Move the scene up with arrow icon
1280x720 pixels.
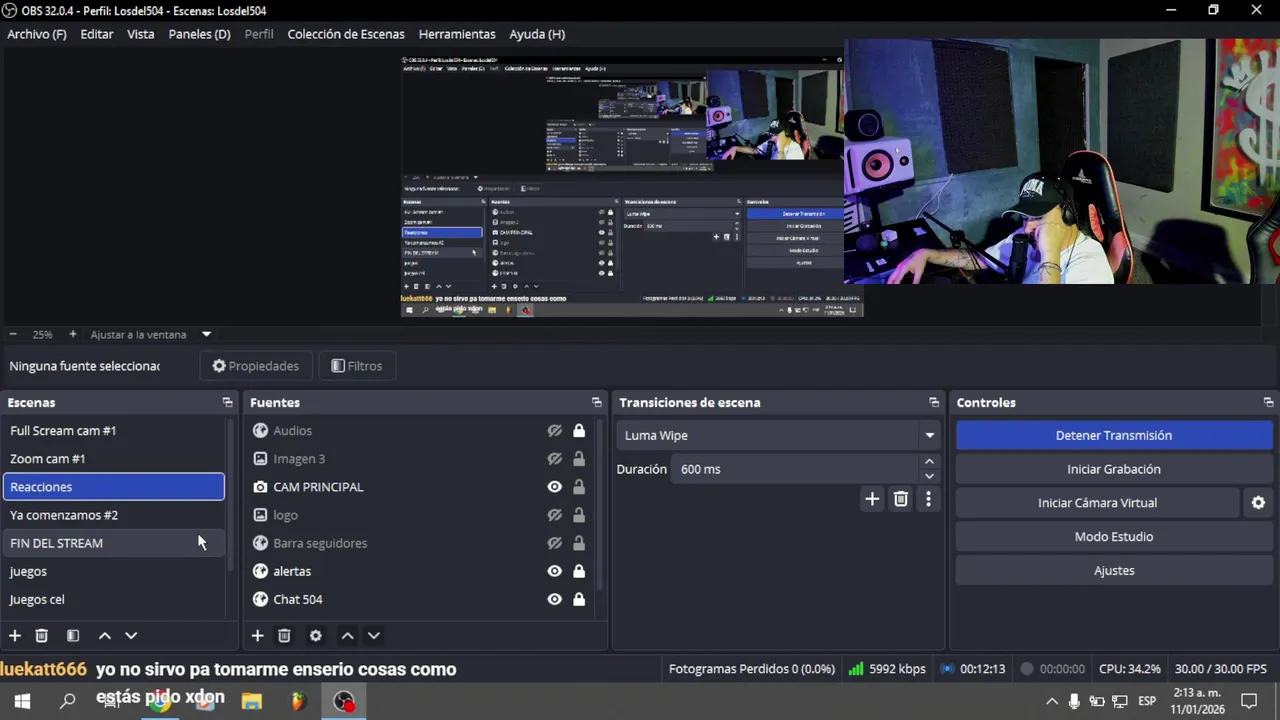pos(104,636)
